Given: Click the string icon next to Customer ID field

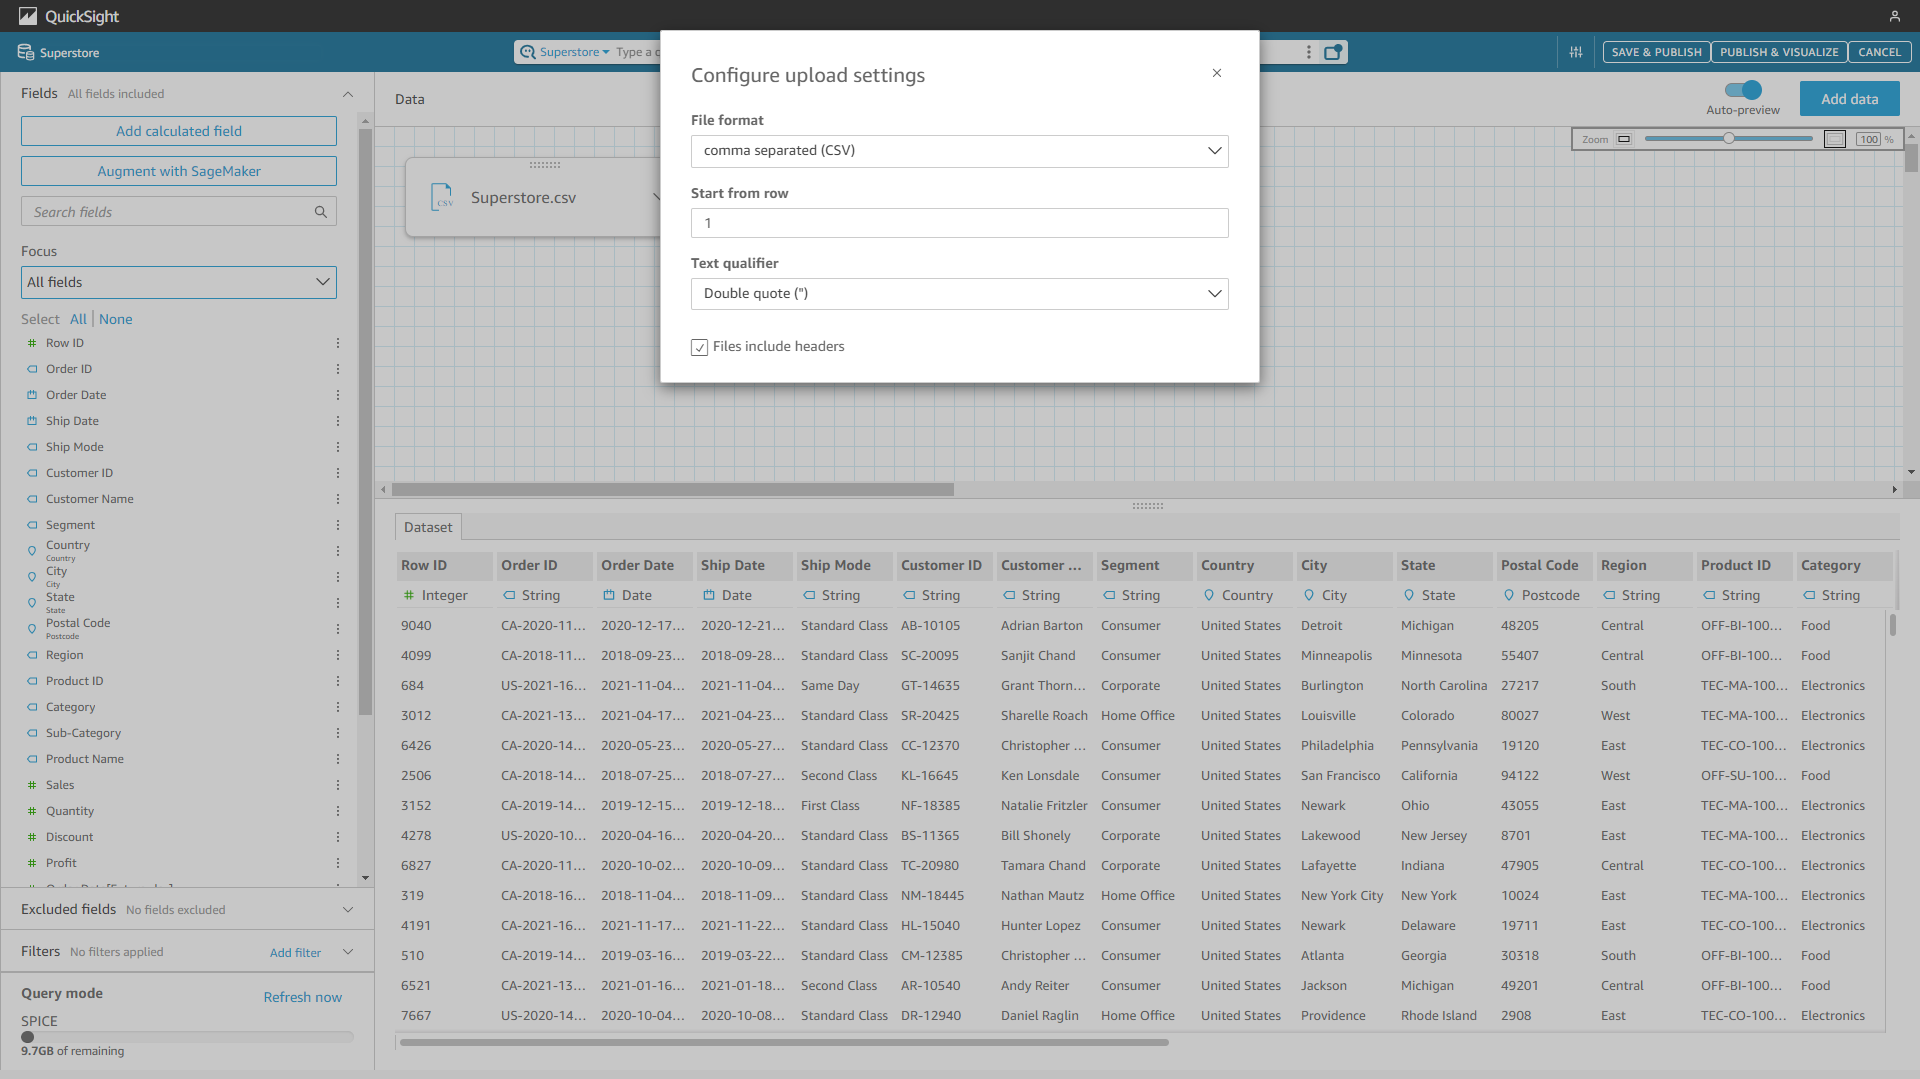Looking at the screenshot, I should (x=32, y=473).
